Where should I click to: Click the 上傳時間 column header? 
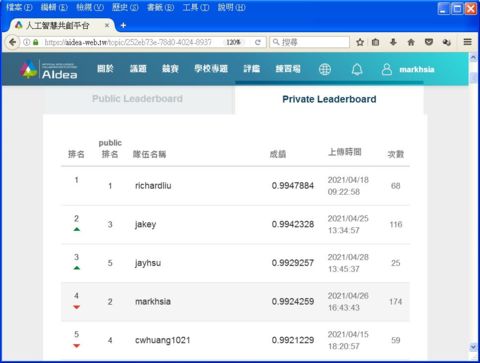(x=345, y=152)
